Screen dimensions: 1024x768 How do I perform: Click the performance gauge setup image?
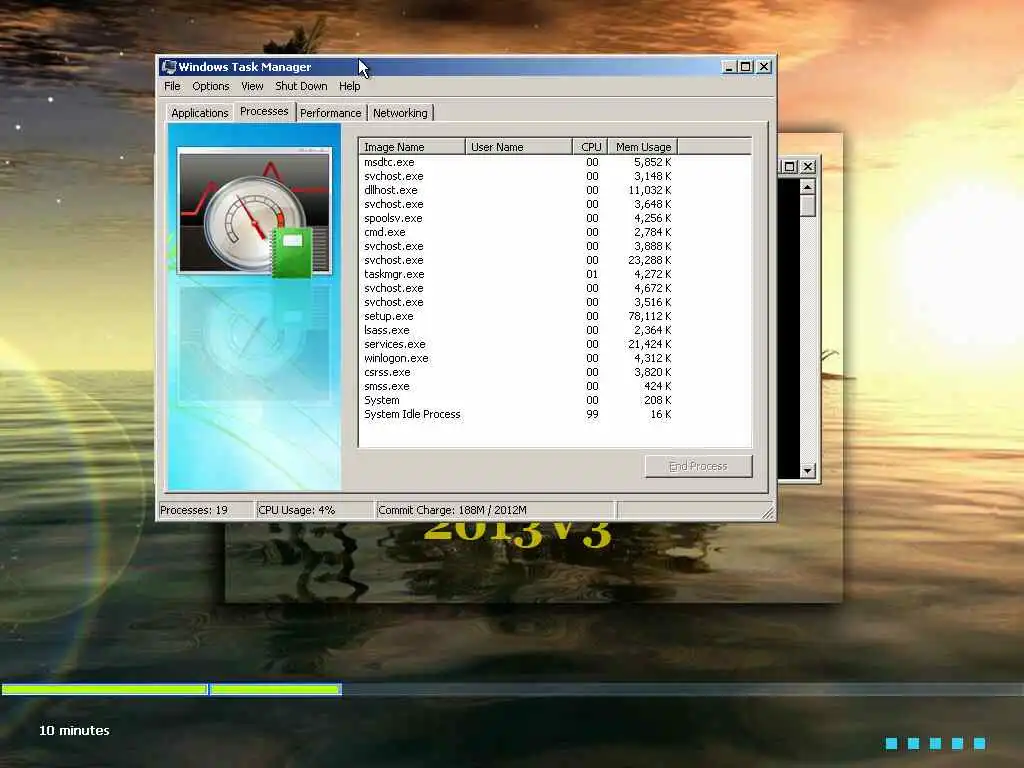(255, 210)
